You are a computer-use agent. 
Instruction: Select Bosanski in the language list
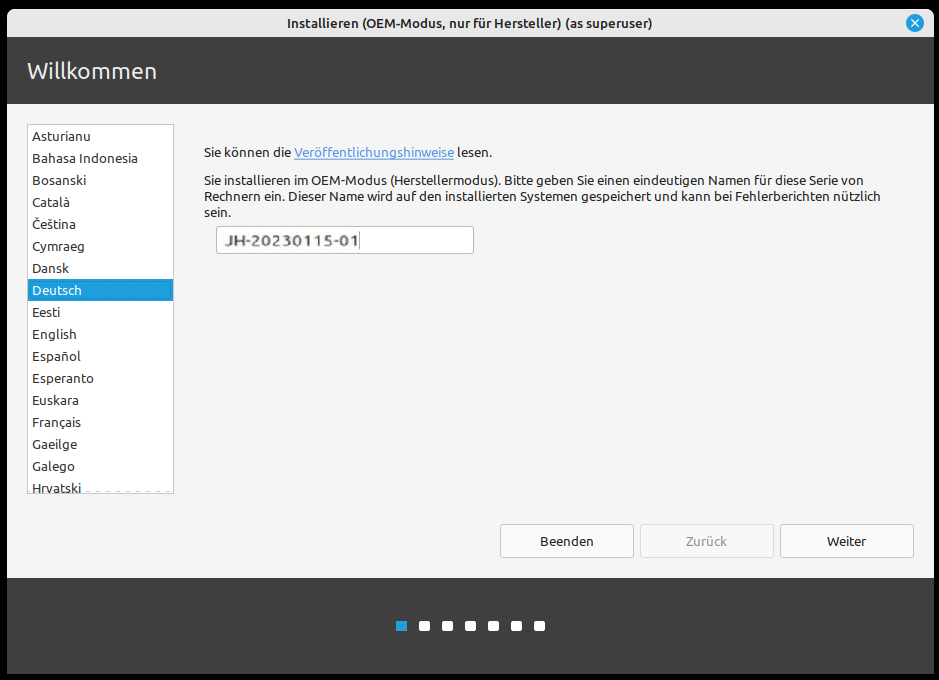coord(59,180)
